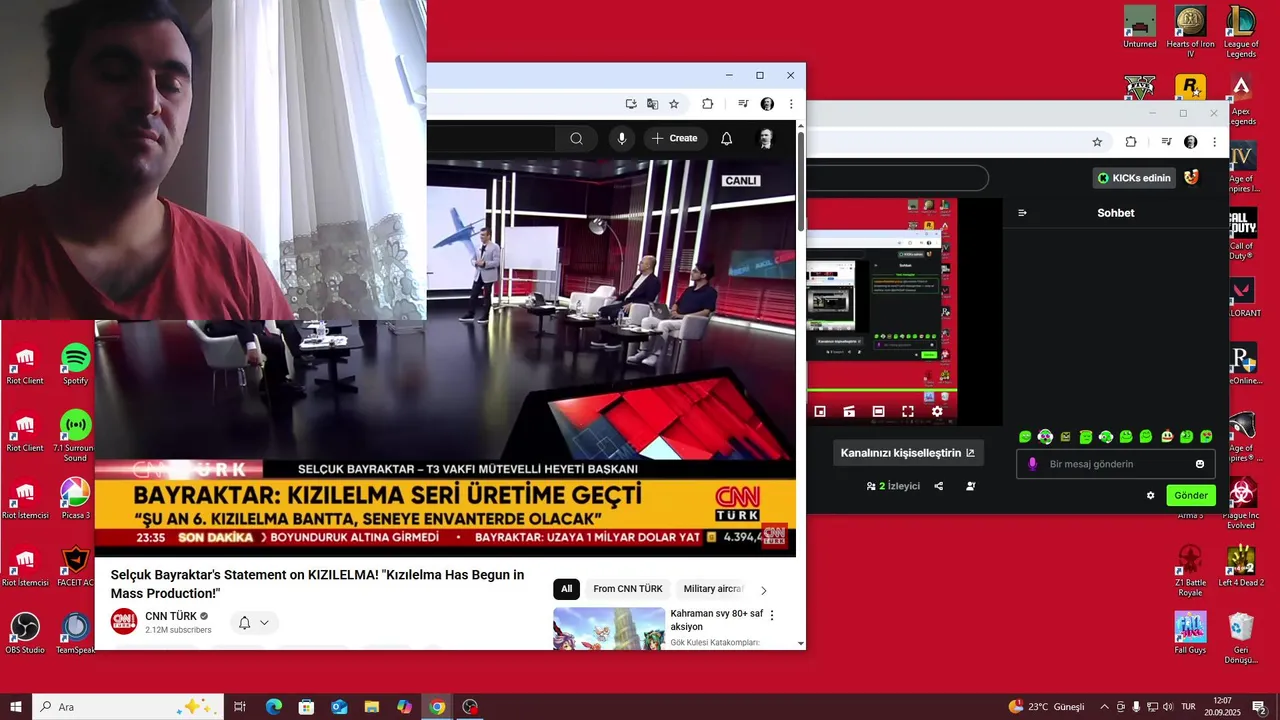Toggle the CNN TÜRK subscription notification bell
1280x720 pixels.
coord(244,623)
